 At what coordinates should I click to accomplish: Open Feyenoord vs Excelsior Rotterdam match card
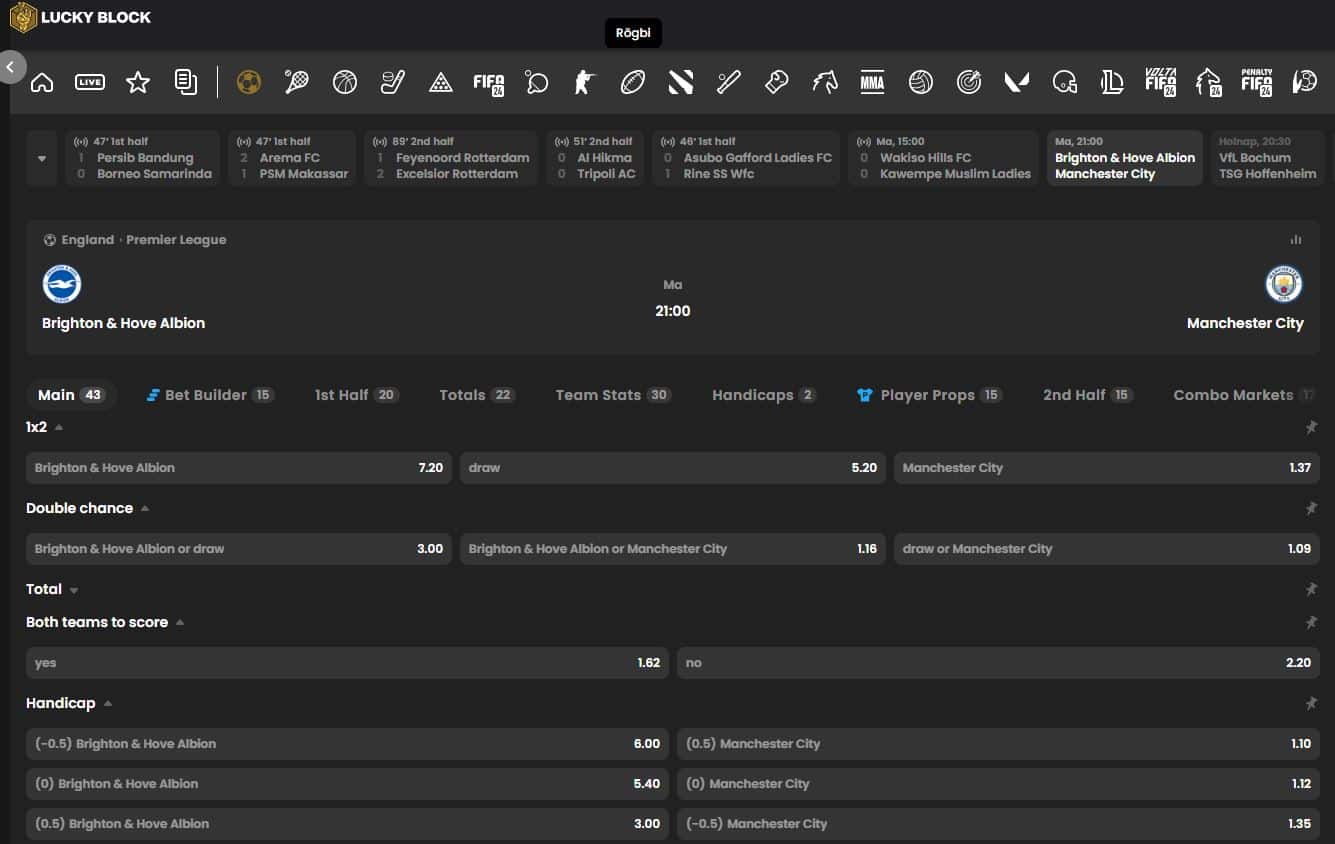coord(451,158)
